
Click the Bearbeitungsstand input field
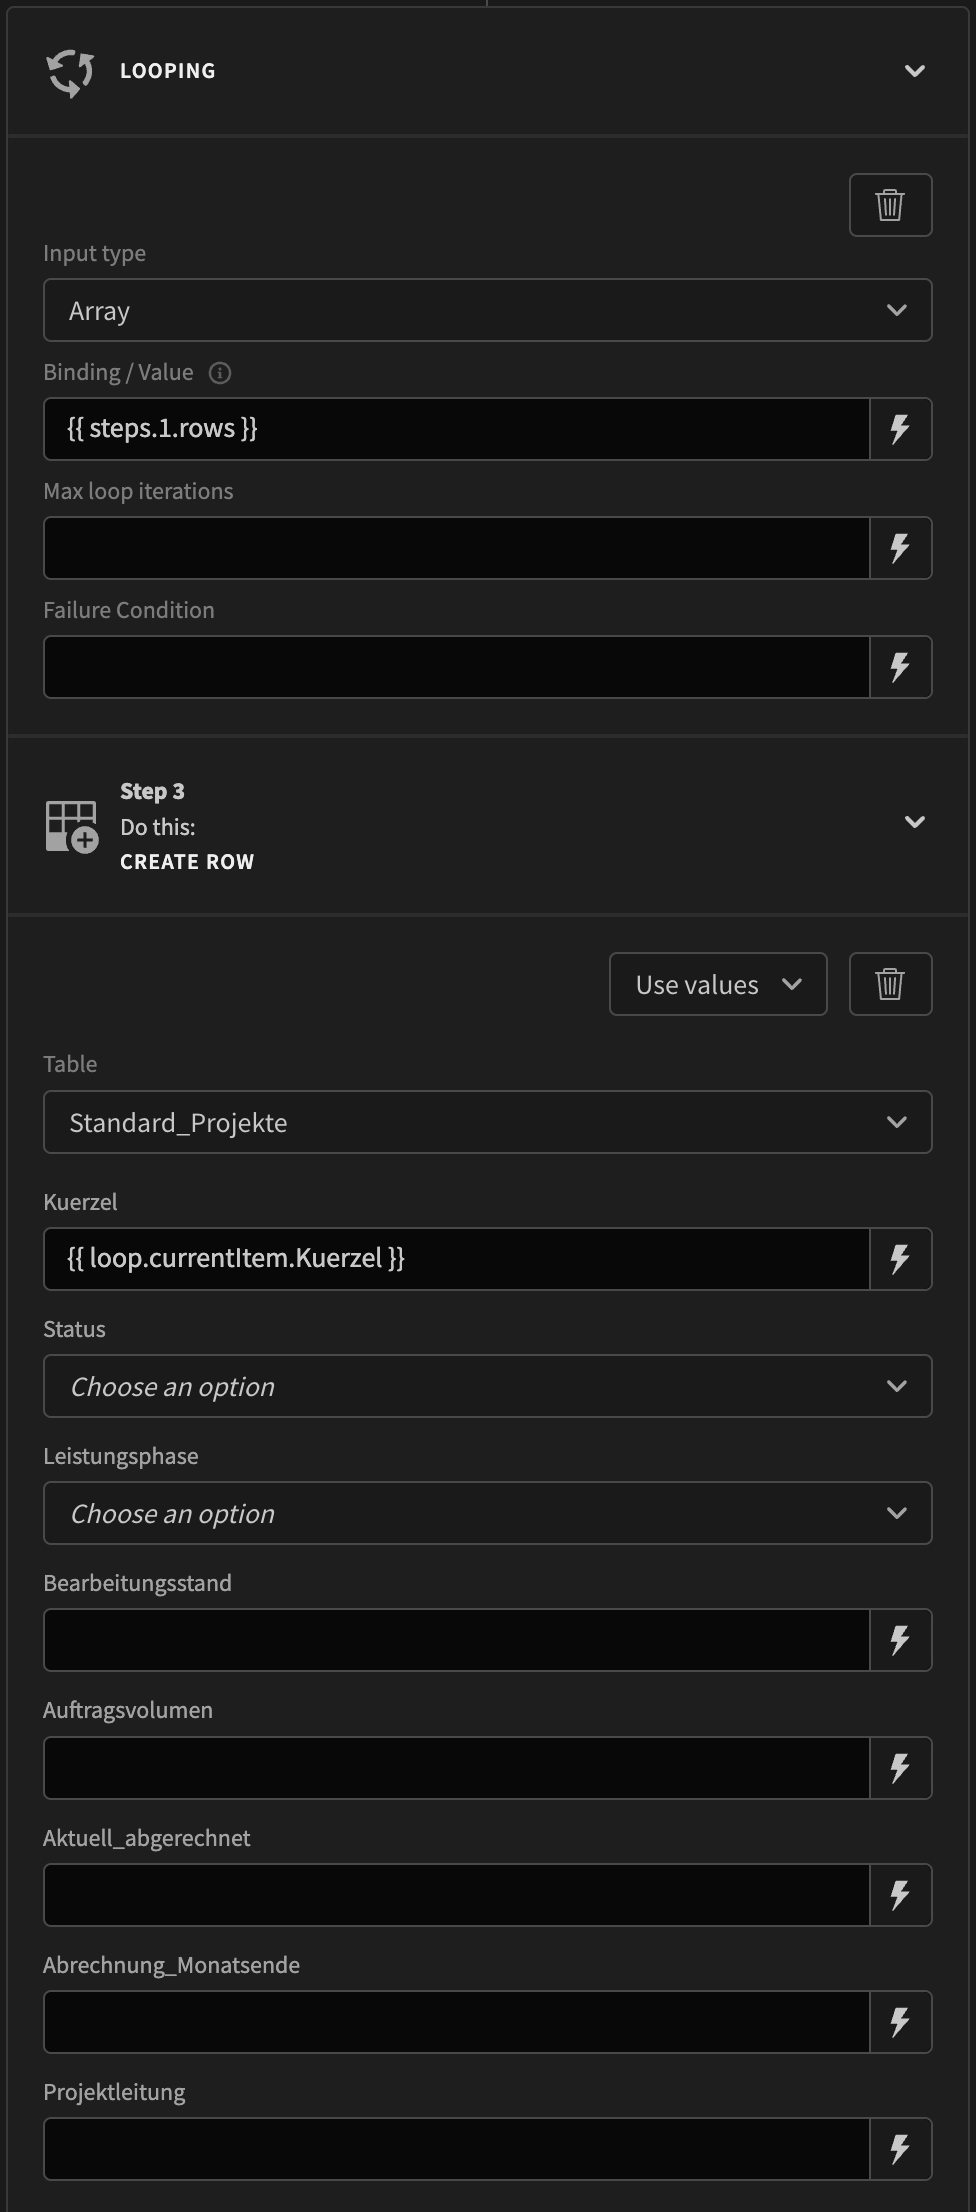[x=457, y=1640]
